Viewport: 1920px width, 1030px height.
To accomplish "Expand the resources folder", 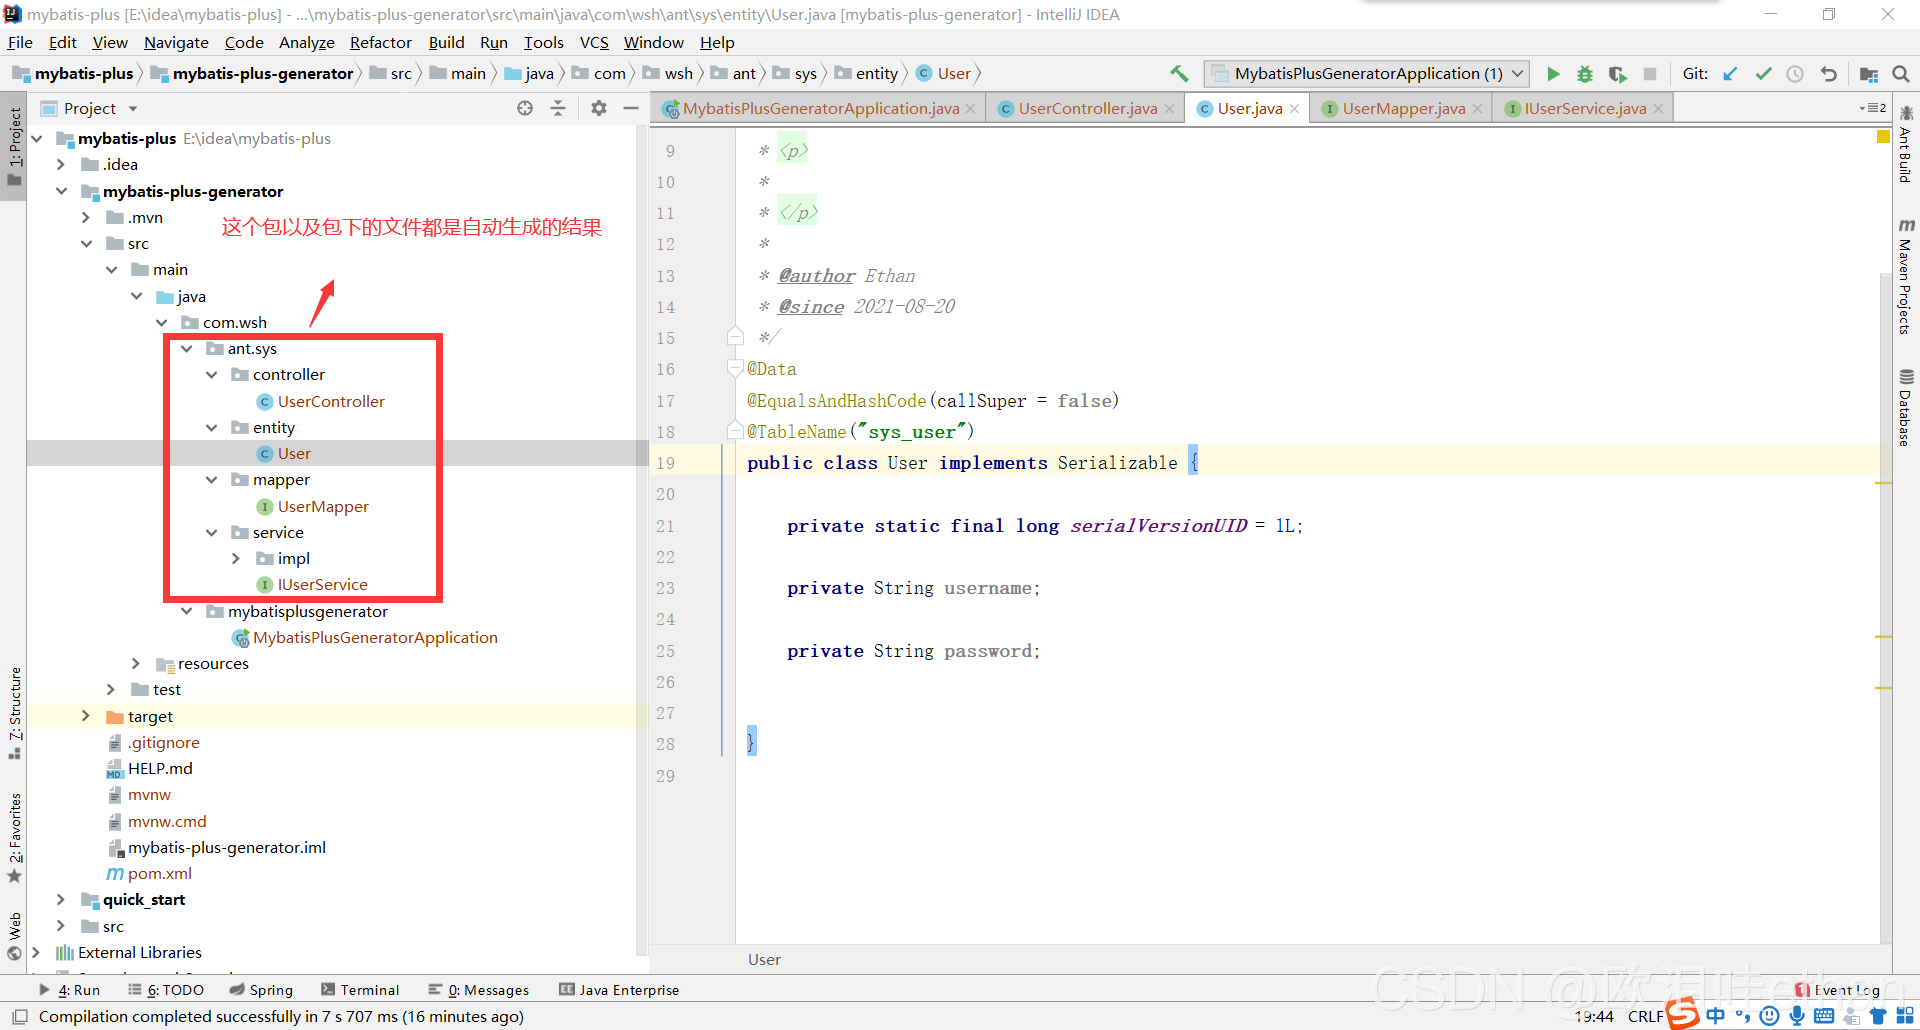I will point(136,664).
